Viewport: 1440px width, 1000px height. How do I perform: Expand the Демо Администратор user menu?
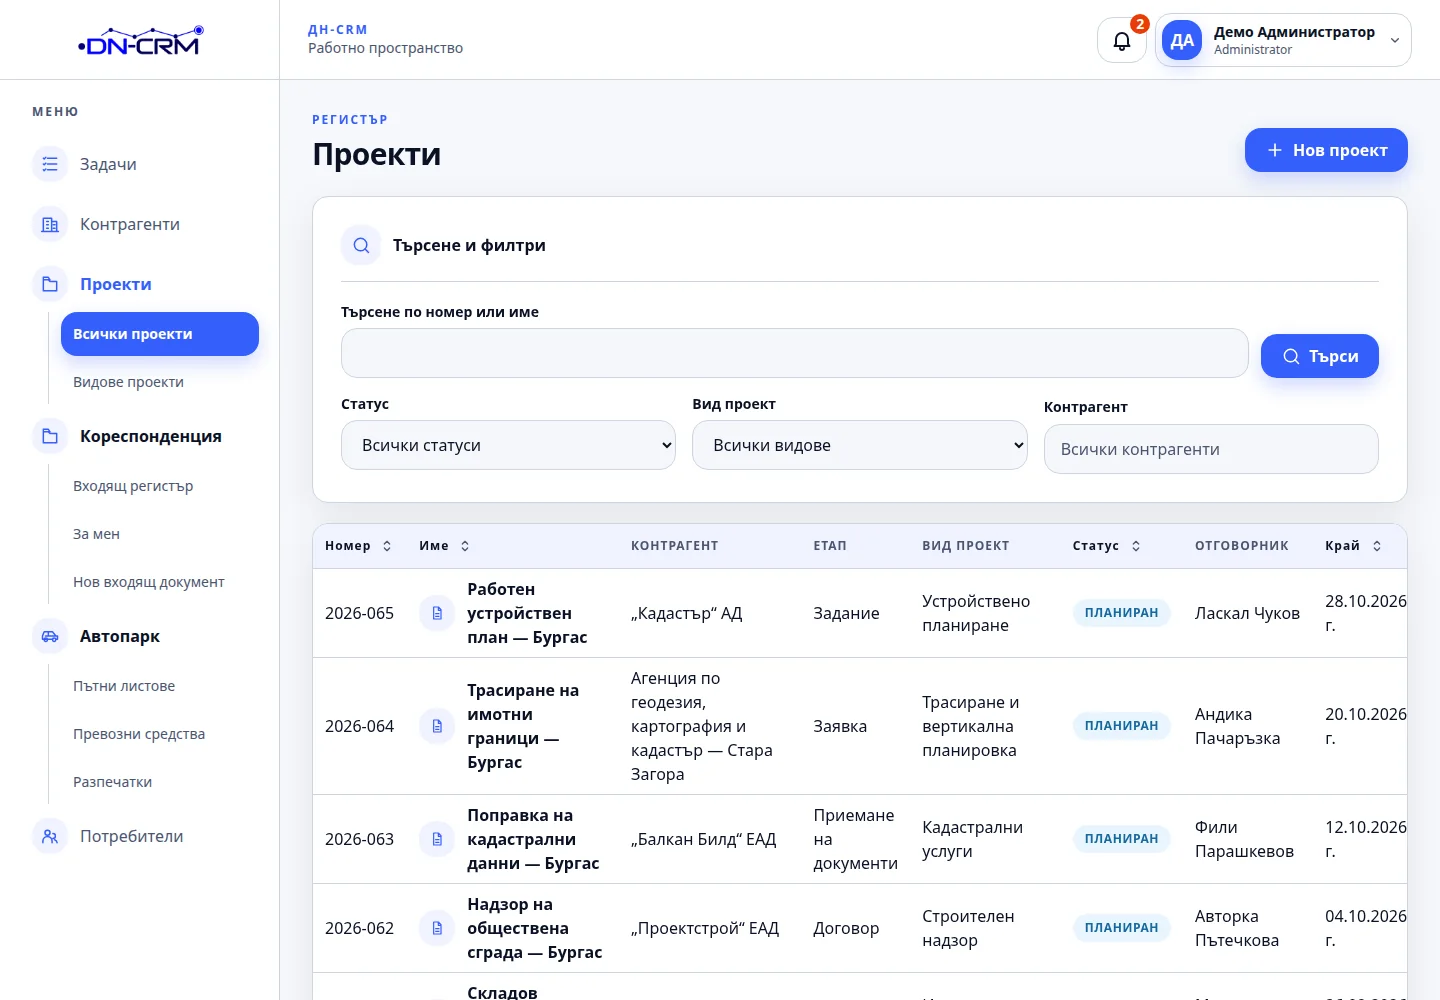click(1283, 41)
